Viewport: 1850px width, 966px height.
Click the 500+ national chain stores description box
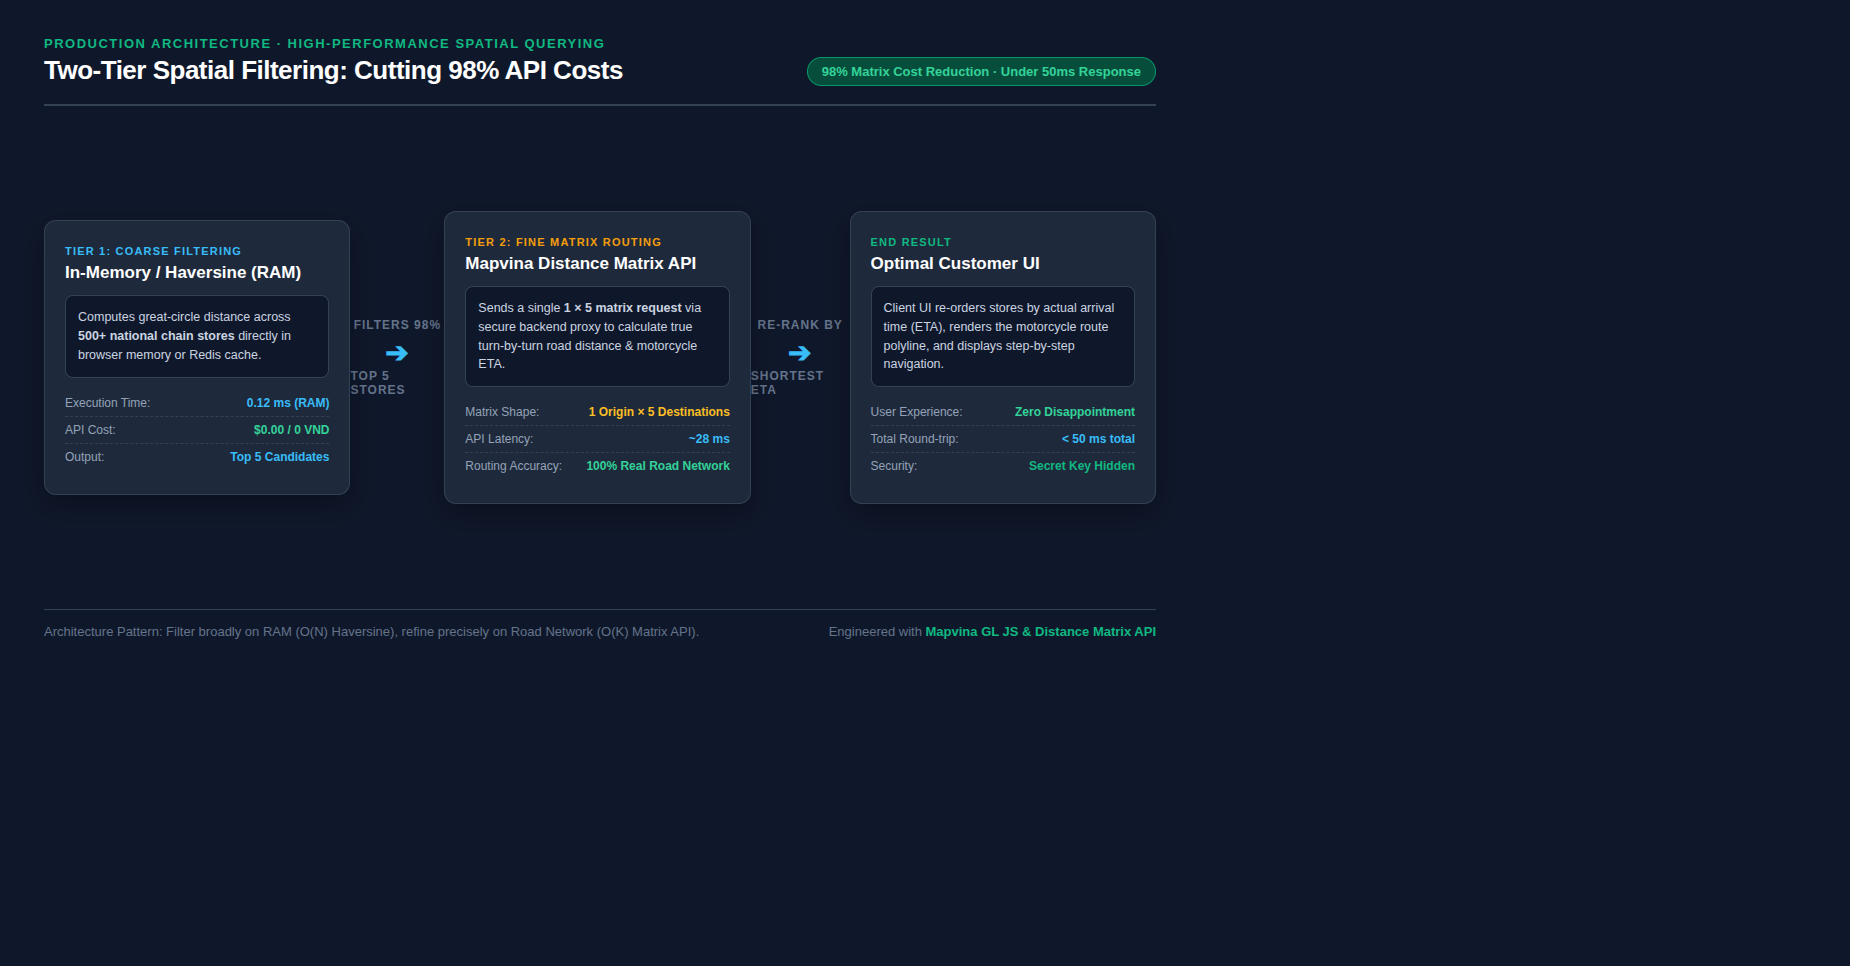197,336
